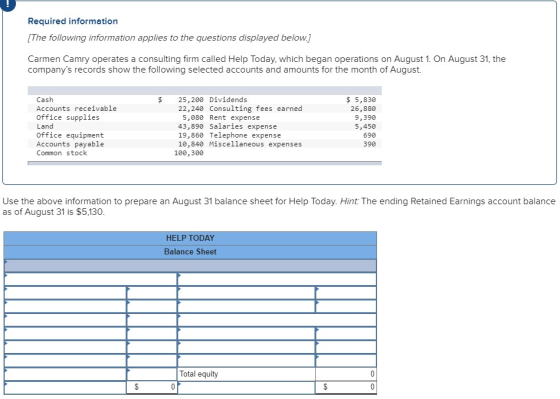
Task: Click the italic note about following information
Action: pos(169,38)
